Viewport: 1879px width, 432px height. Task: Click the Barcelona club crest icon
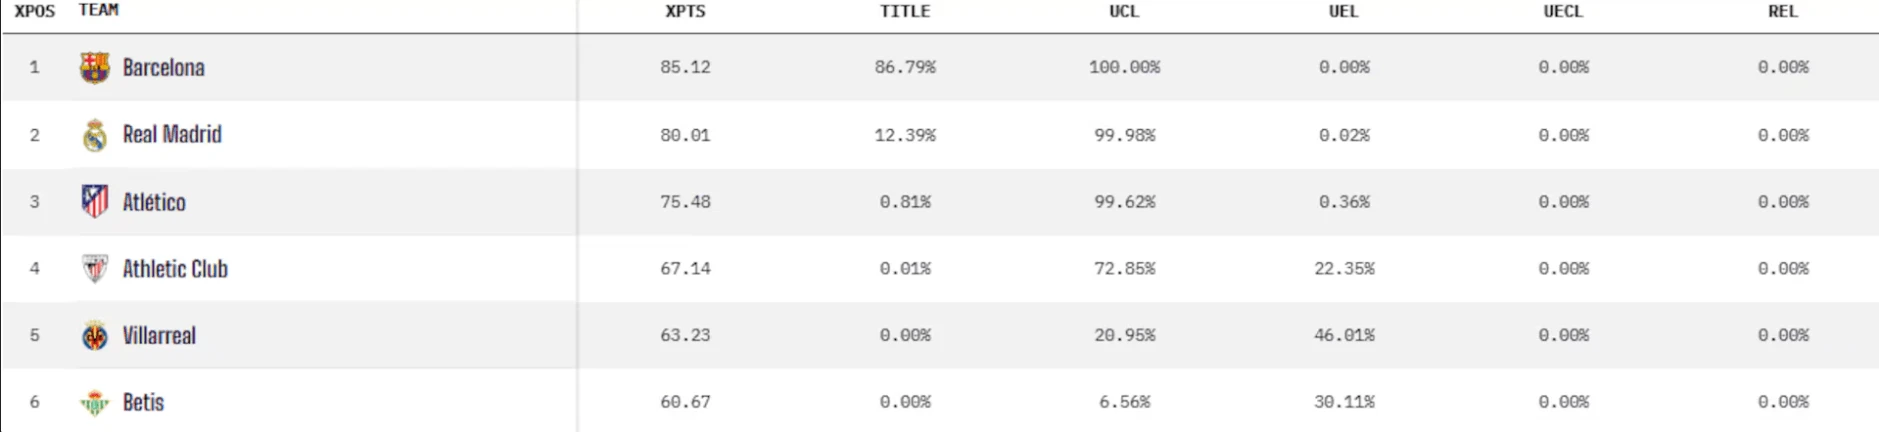[95, 68]
